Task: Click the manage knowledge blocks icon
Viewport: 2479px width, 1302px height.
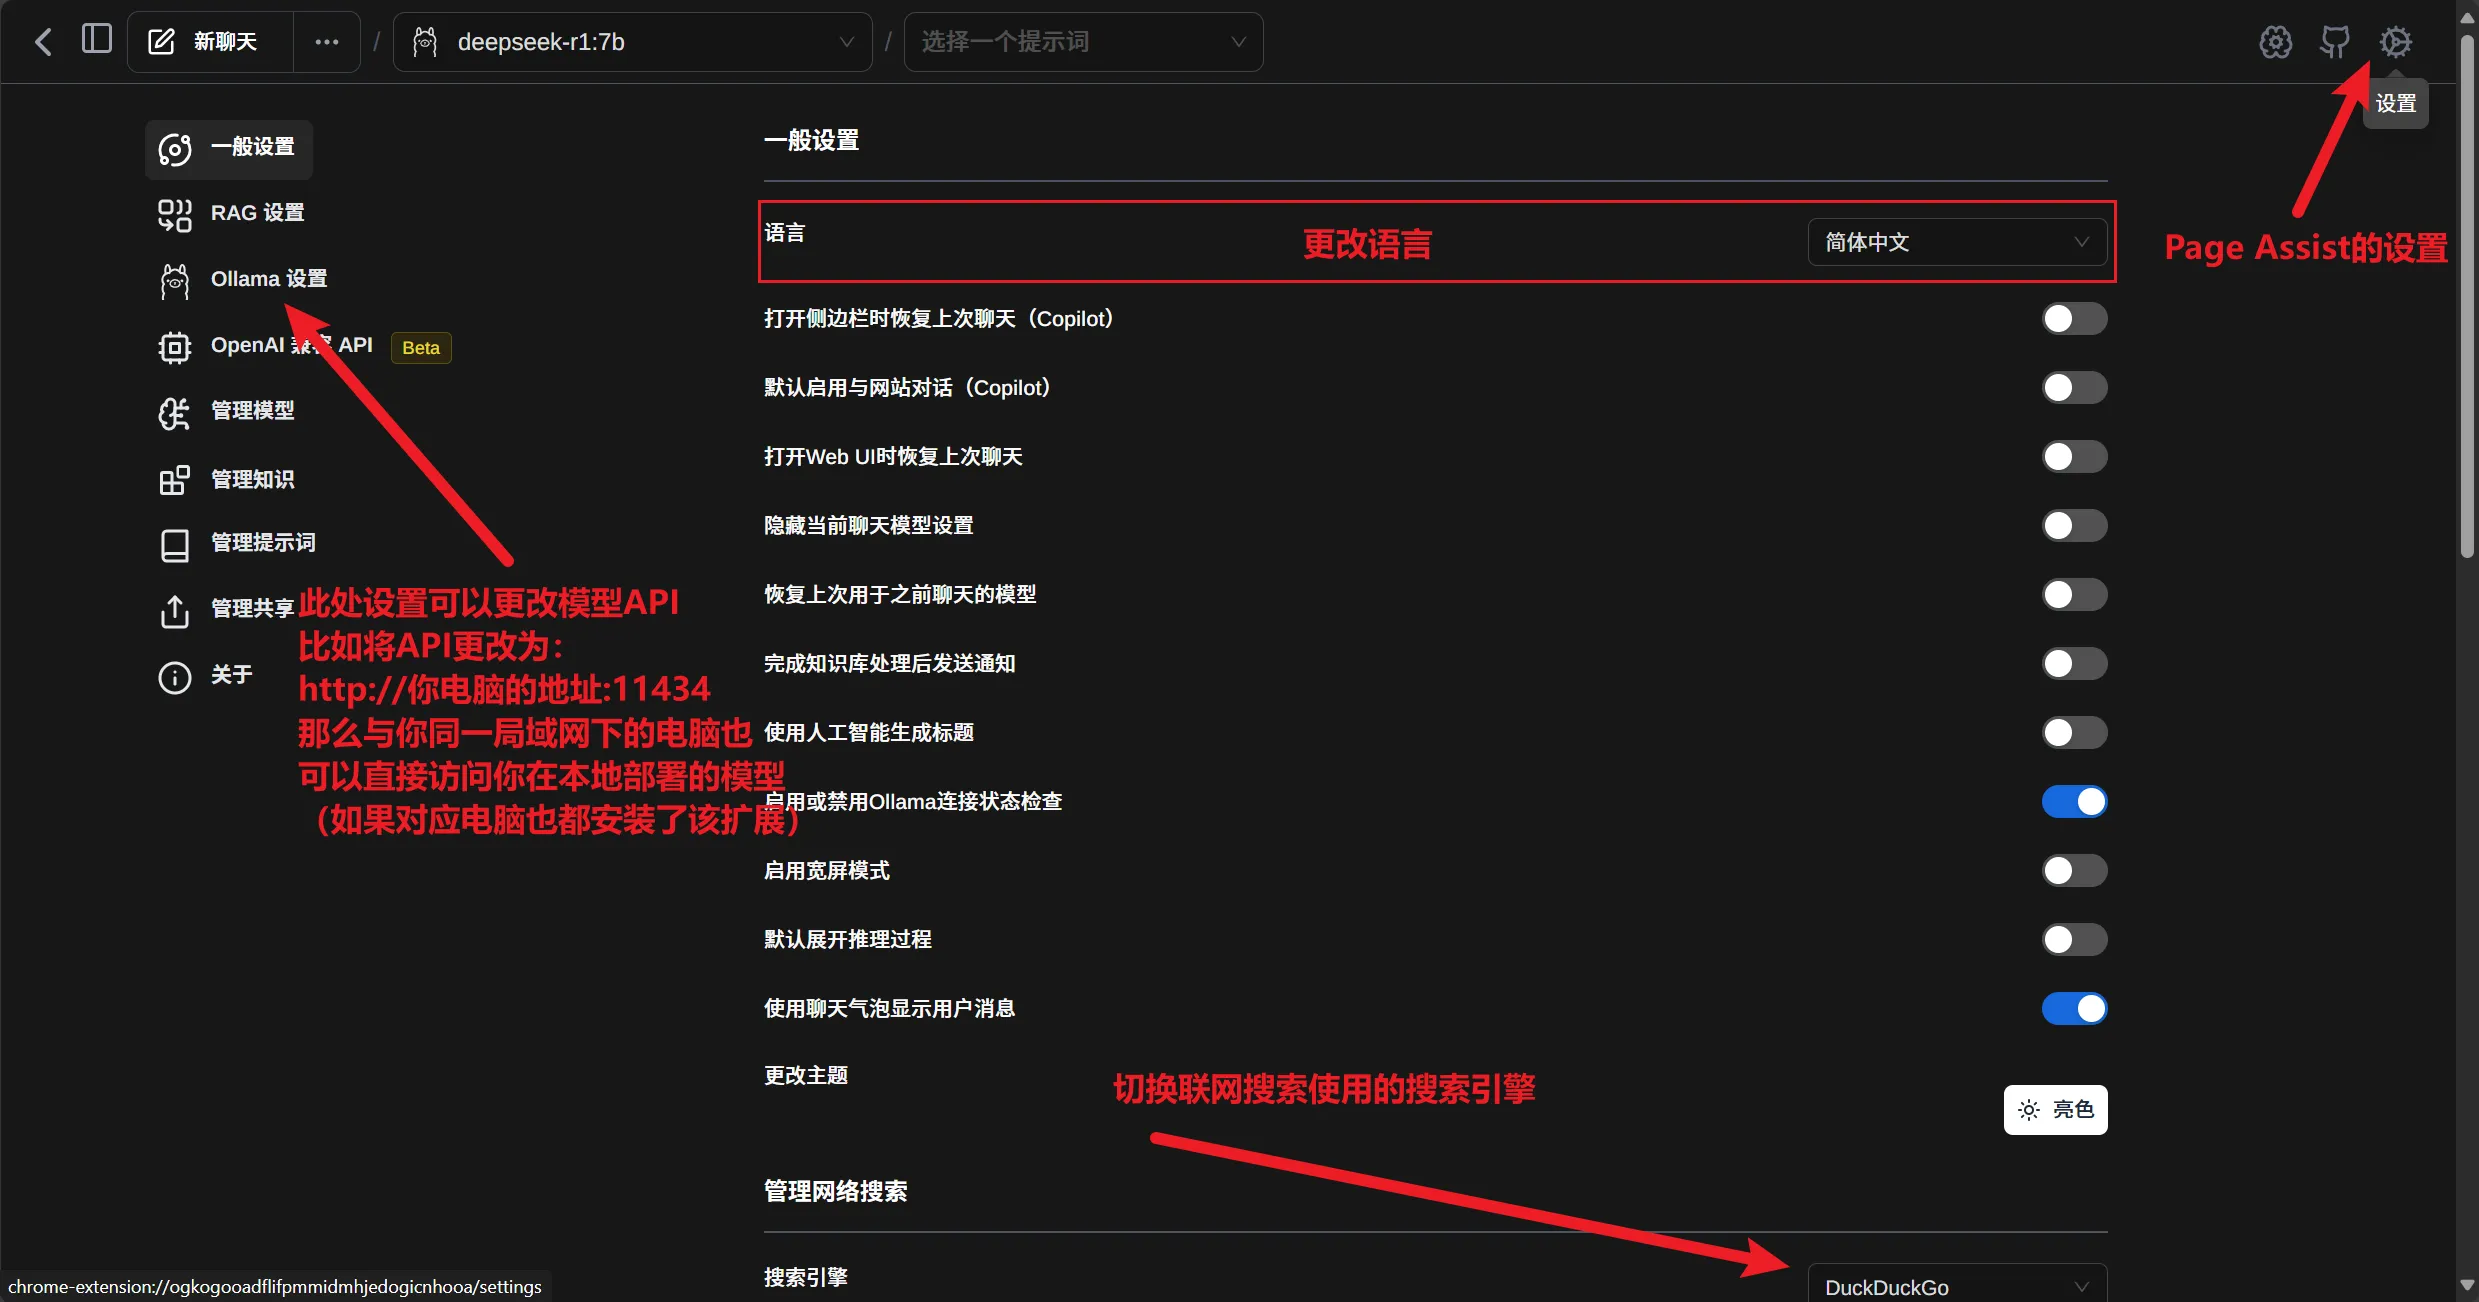Action: pos(175,480)
